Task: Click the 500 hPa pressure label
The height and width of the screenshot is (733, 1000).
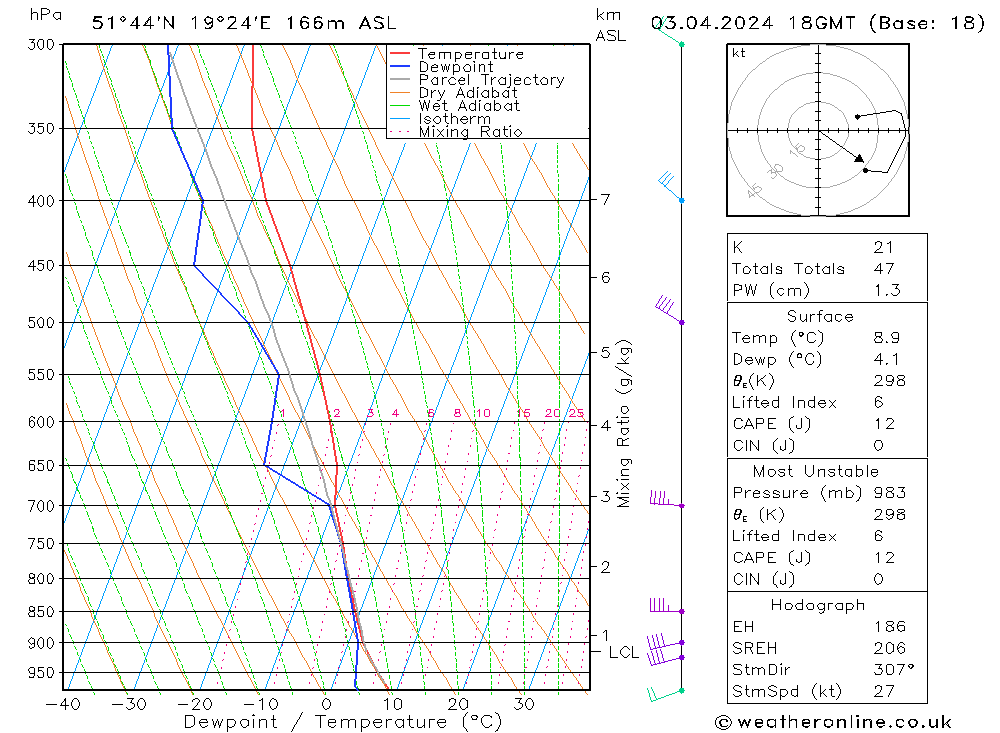Action: click(x=41, y=323)
